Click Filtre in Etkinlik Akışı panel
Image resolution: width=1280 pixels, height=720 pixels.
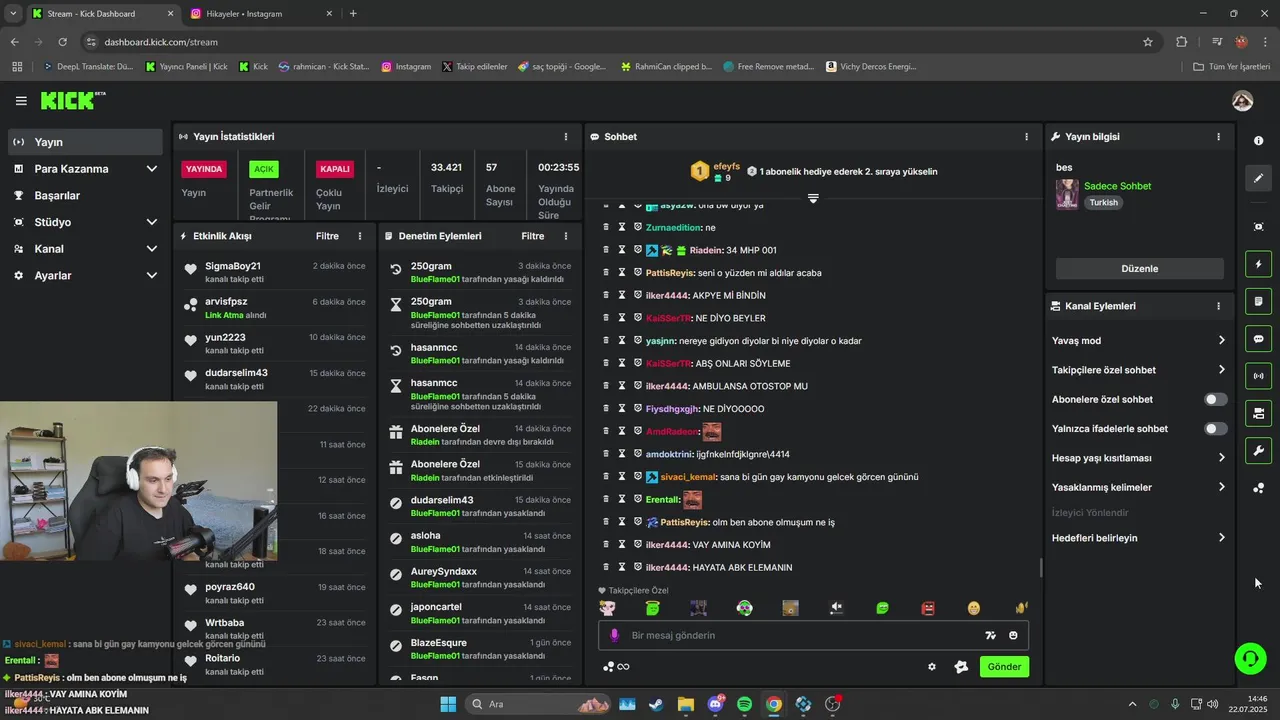[x=327, y=236]
